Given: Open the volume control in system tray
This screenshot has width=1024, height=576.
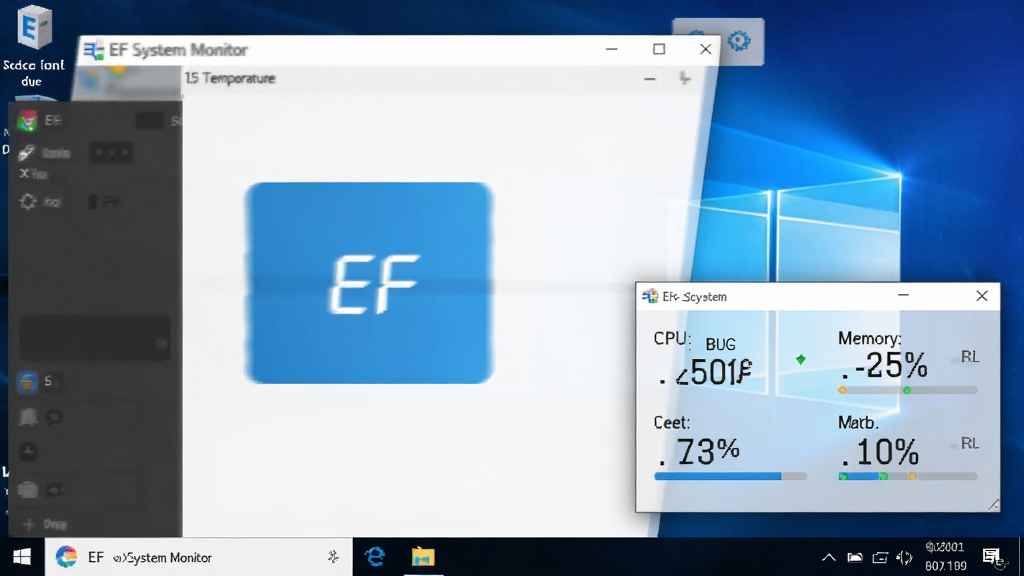Looking at the screenshot, I should click(x=904, y=558).
